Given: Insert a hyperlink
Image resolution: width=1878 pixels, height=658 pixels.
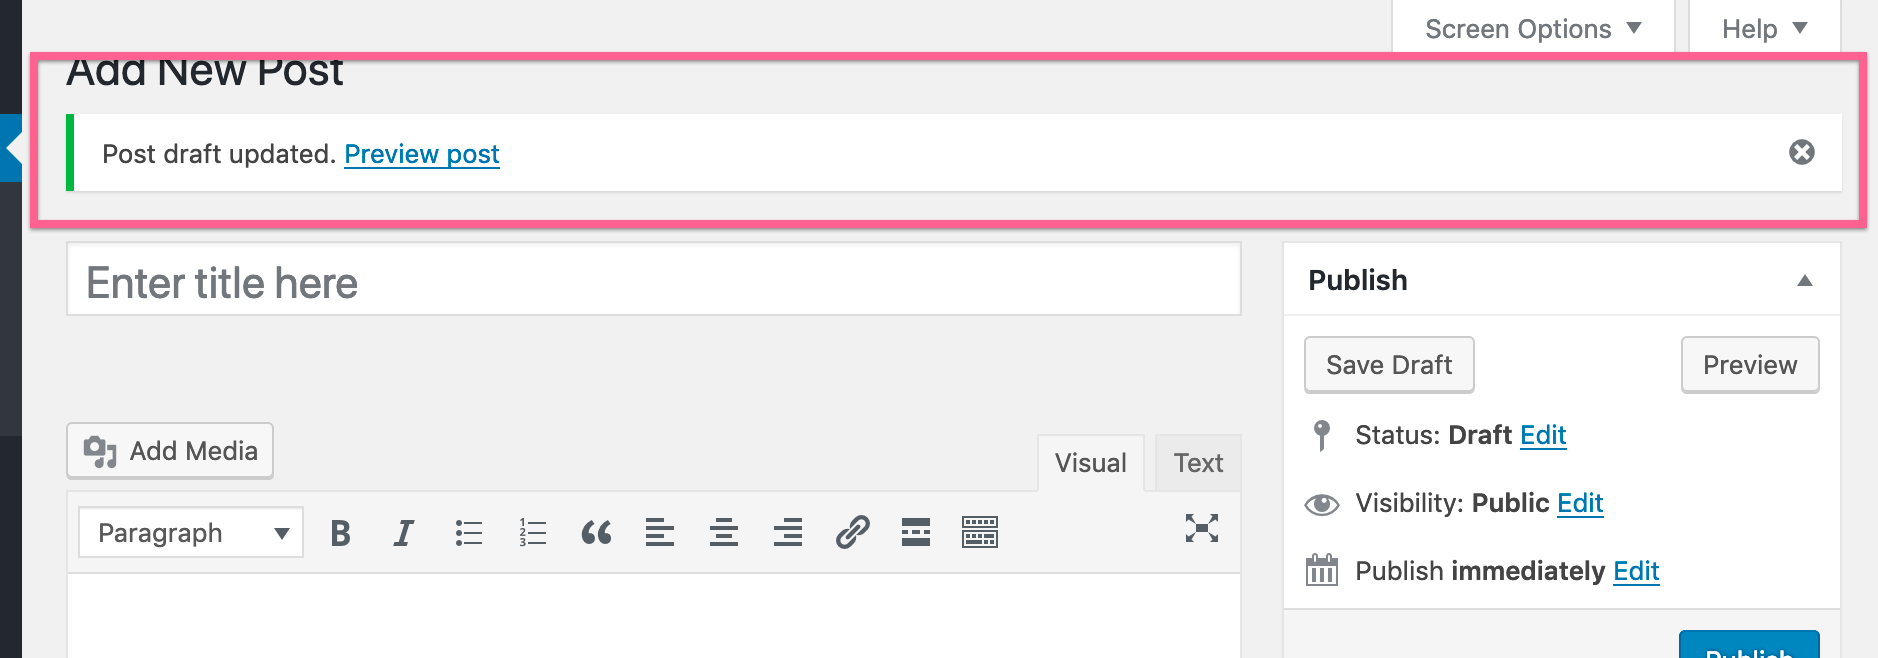Looking at the screenshot, I should (x=851, y=532).
